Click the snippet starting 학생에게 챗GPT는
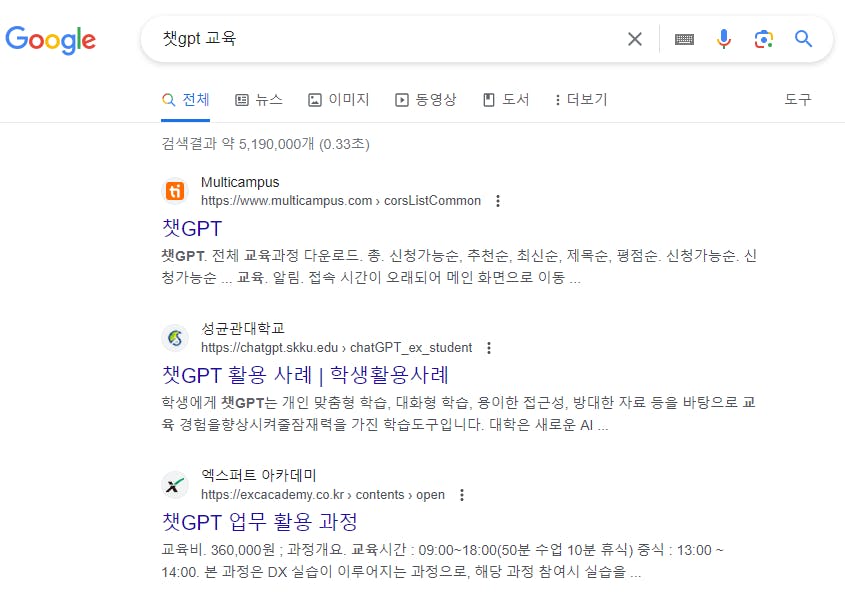 point(459,414)
